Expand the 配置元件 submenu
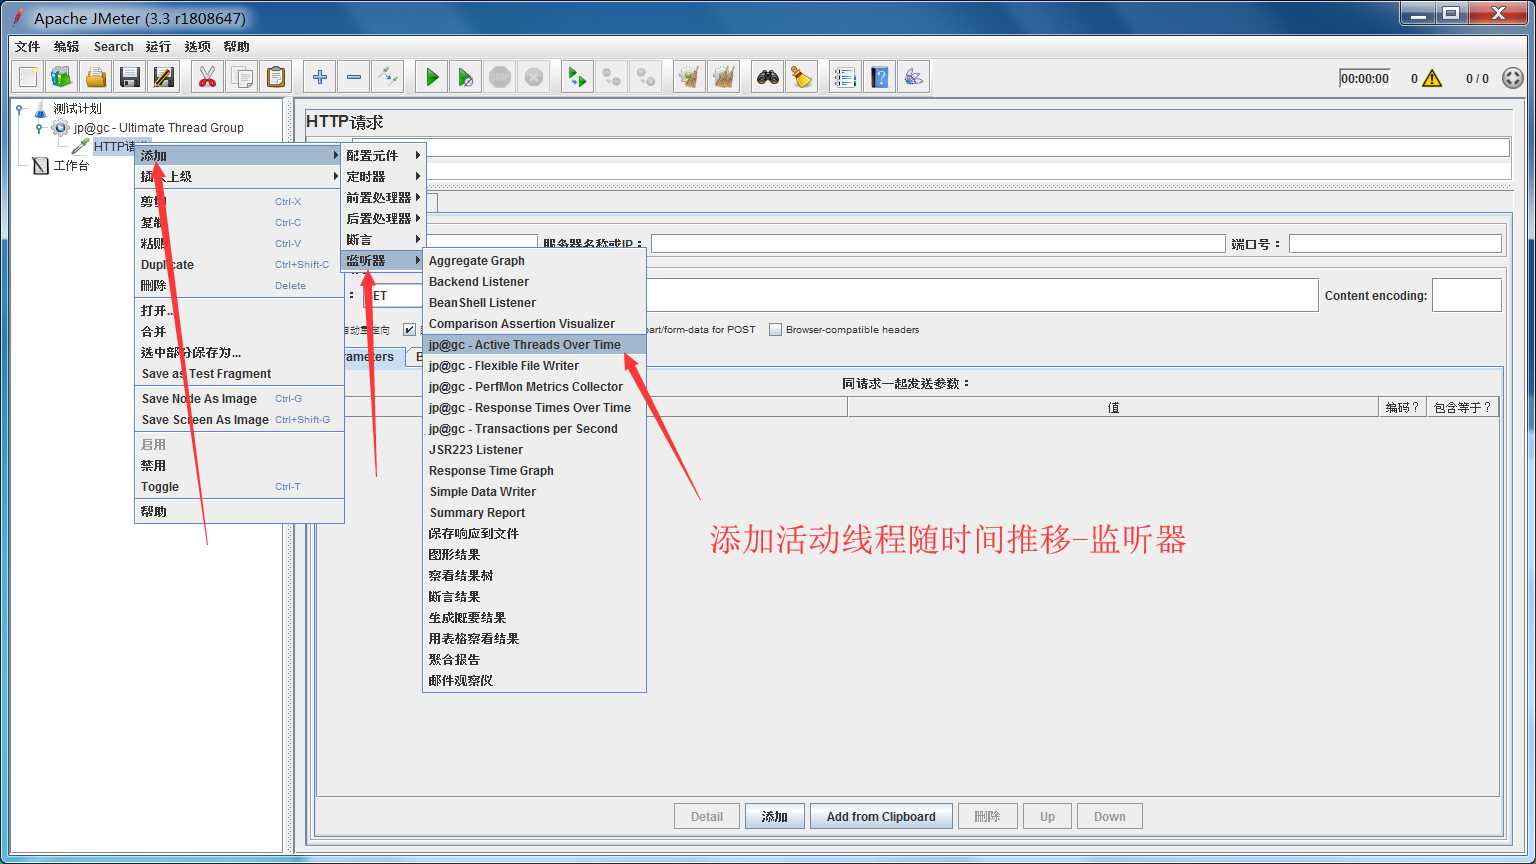1536x864 pixels. [x=384, y=155]
